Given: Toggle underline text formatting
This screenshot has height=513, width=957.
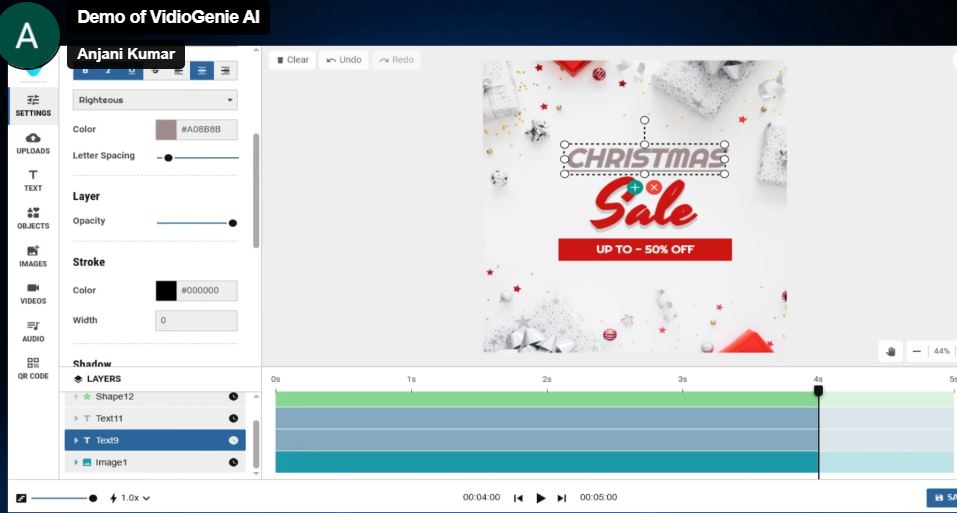Looking at the screenshot, I should 131,71.
